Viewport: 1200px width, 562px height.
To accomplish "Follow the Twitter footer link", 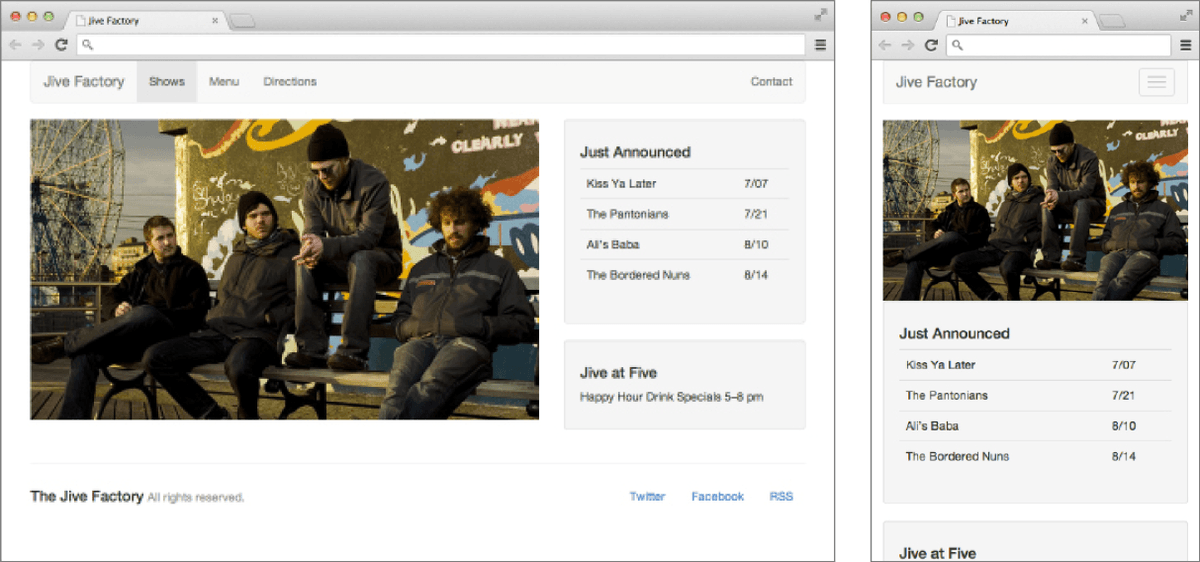I will point(647,497).
